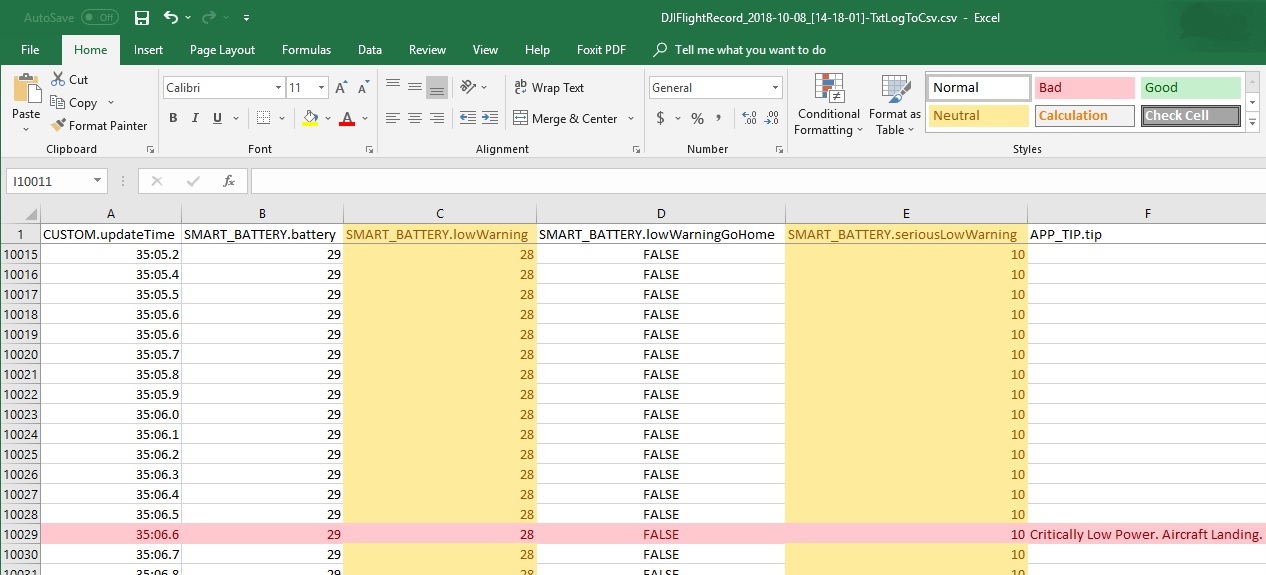Click Align Left icon

(393, 118)
